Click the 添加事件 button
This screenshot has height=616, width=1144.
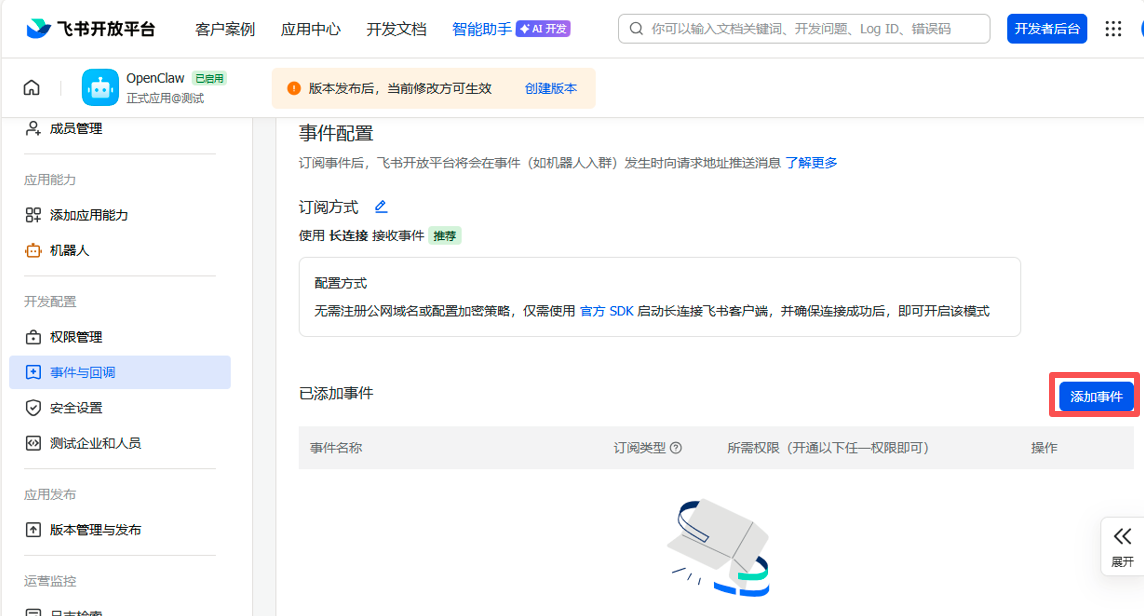(1094, 395)
